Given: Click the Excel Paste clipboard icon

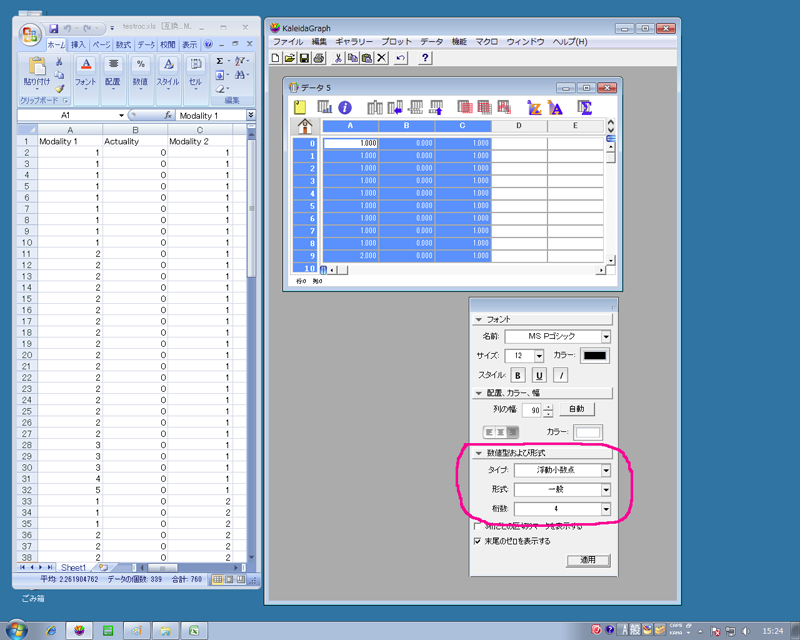Looking at the screenshot, I should click(x=37, y=65).
